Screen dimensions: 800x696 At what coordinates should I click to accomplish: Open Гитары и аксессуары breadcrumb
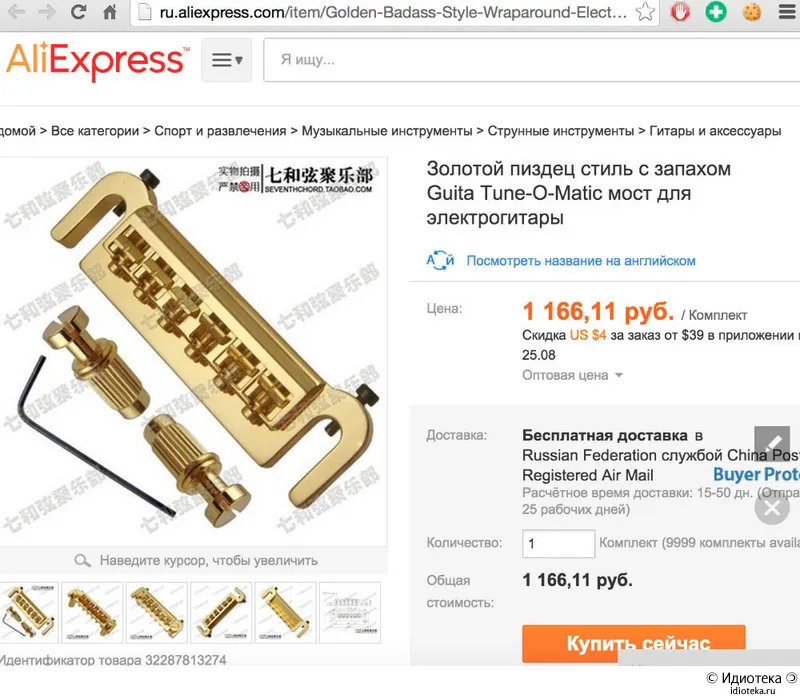coord(715,131)
